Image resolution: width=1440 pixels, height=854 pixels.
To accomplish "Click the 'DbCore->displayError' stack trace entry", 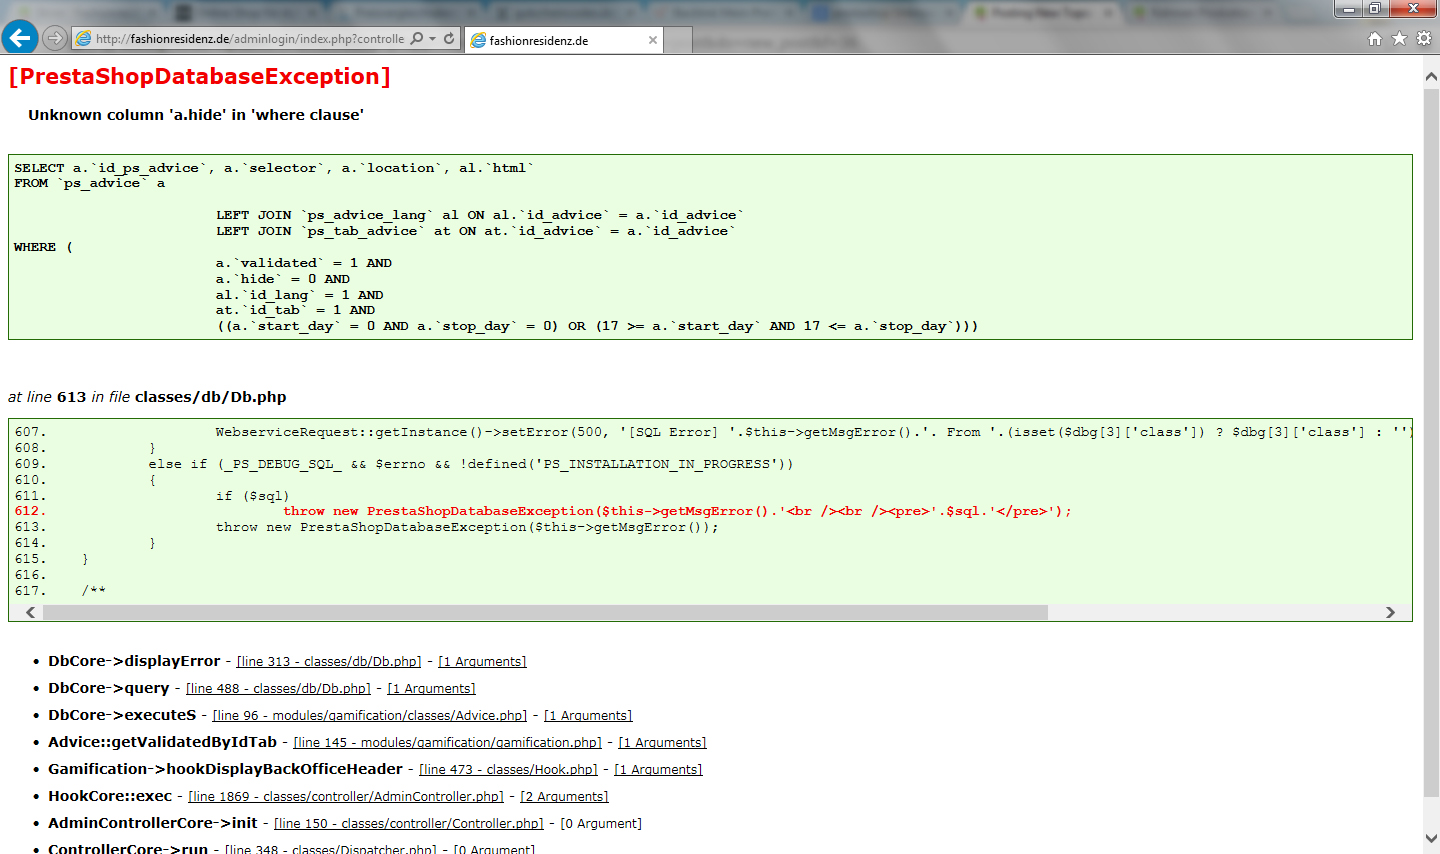I will [134, 662].
